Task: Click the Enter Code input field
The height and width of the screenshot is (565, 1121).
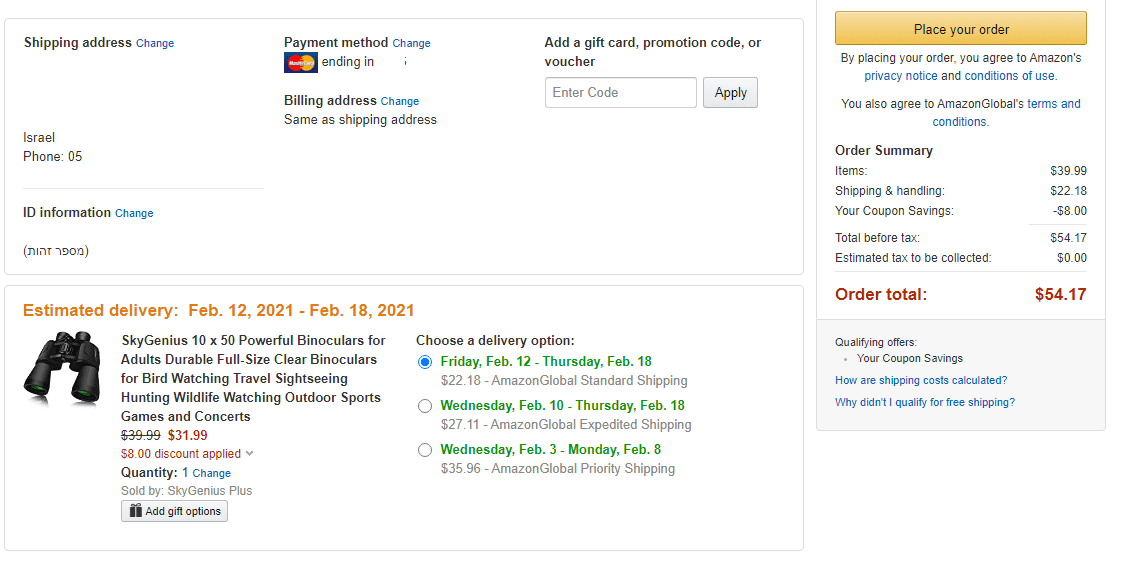Action: 620,93
